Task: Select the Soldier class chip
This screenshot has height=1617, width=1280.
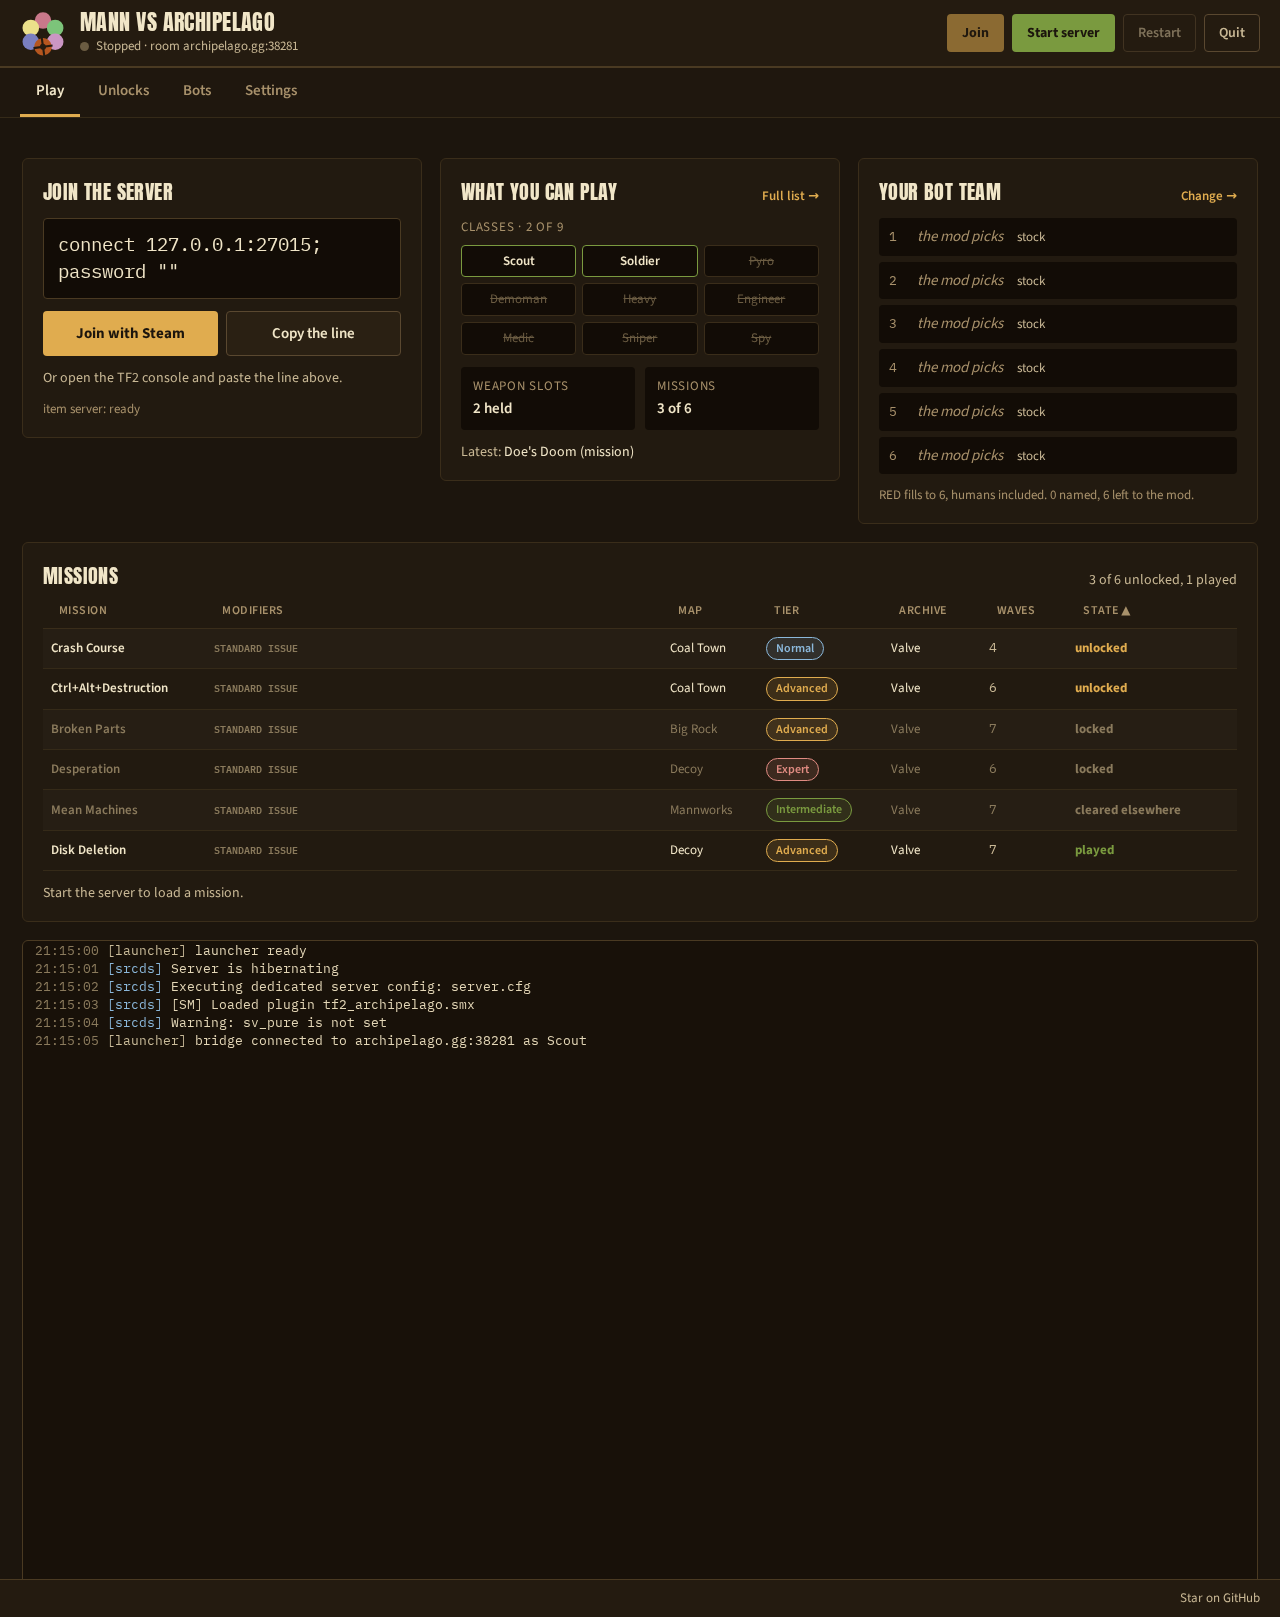Action: point(640,261)
